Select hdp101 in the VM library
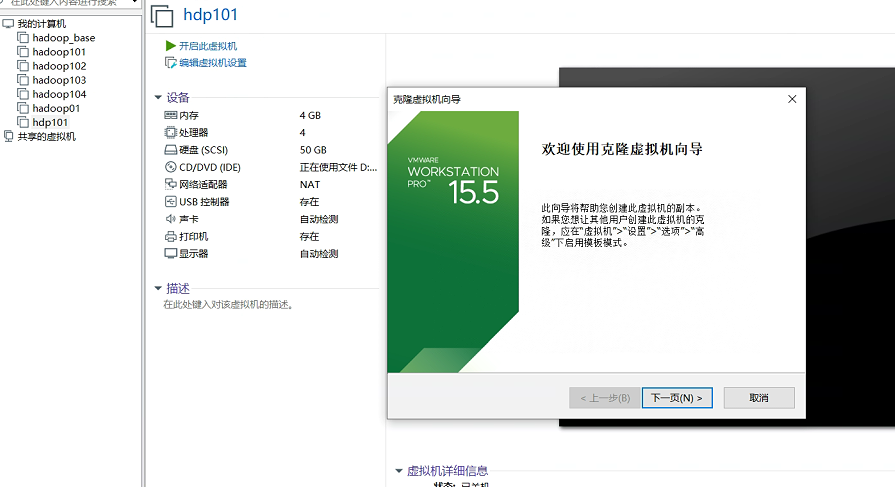The image size is (895, 487). click(x=50, y=122)
